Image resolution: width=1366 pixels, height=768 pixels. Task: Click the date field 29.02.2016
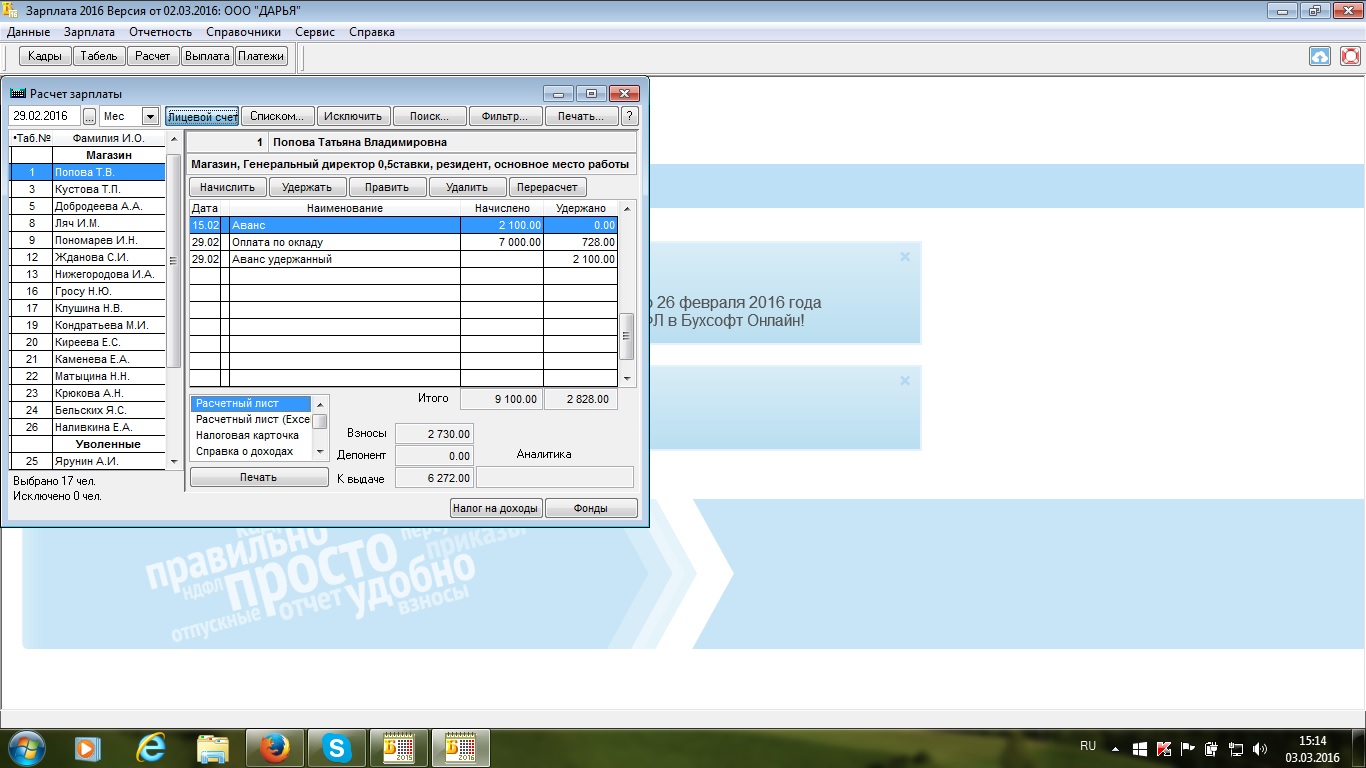[44, 116]
